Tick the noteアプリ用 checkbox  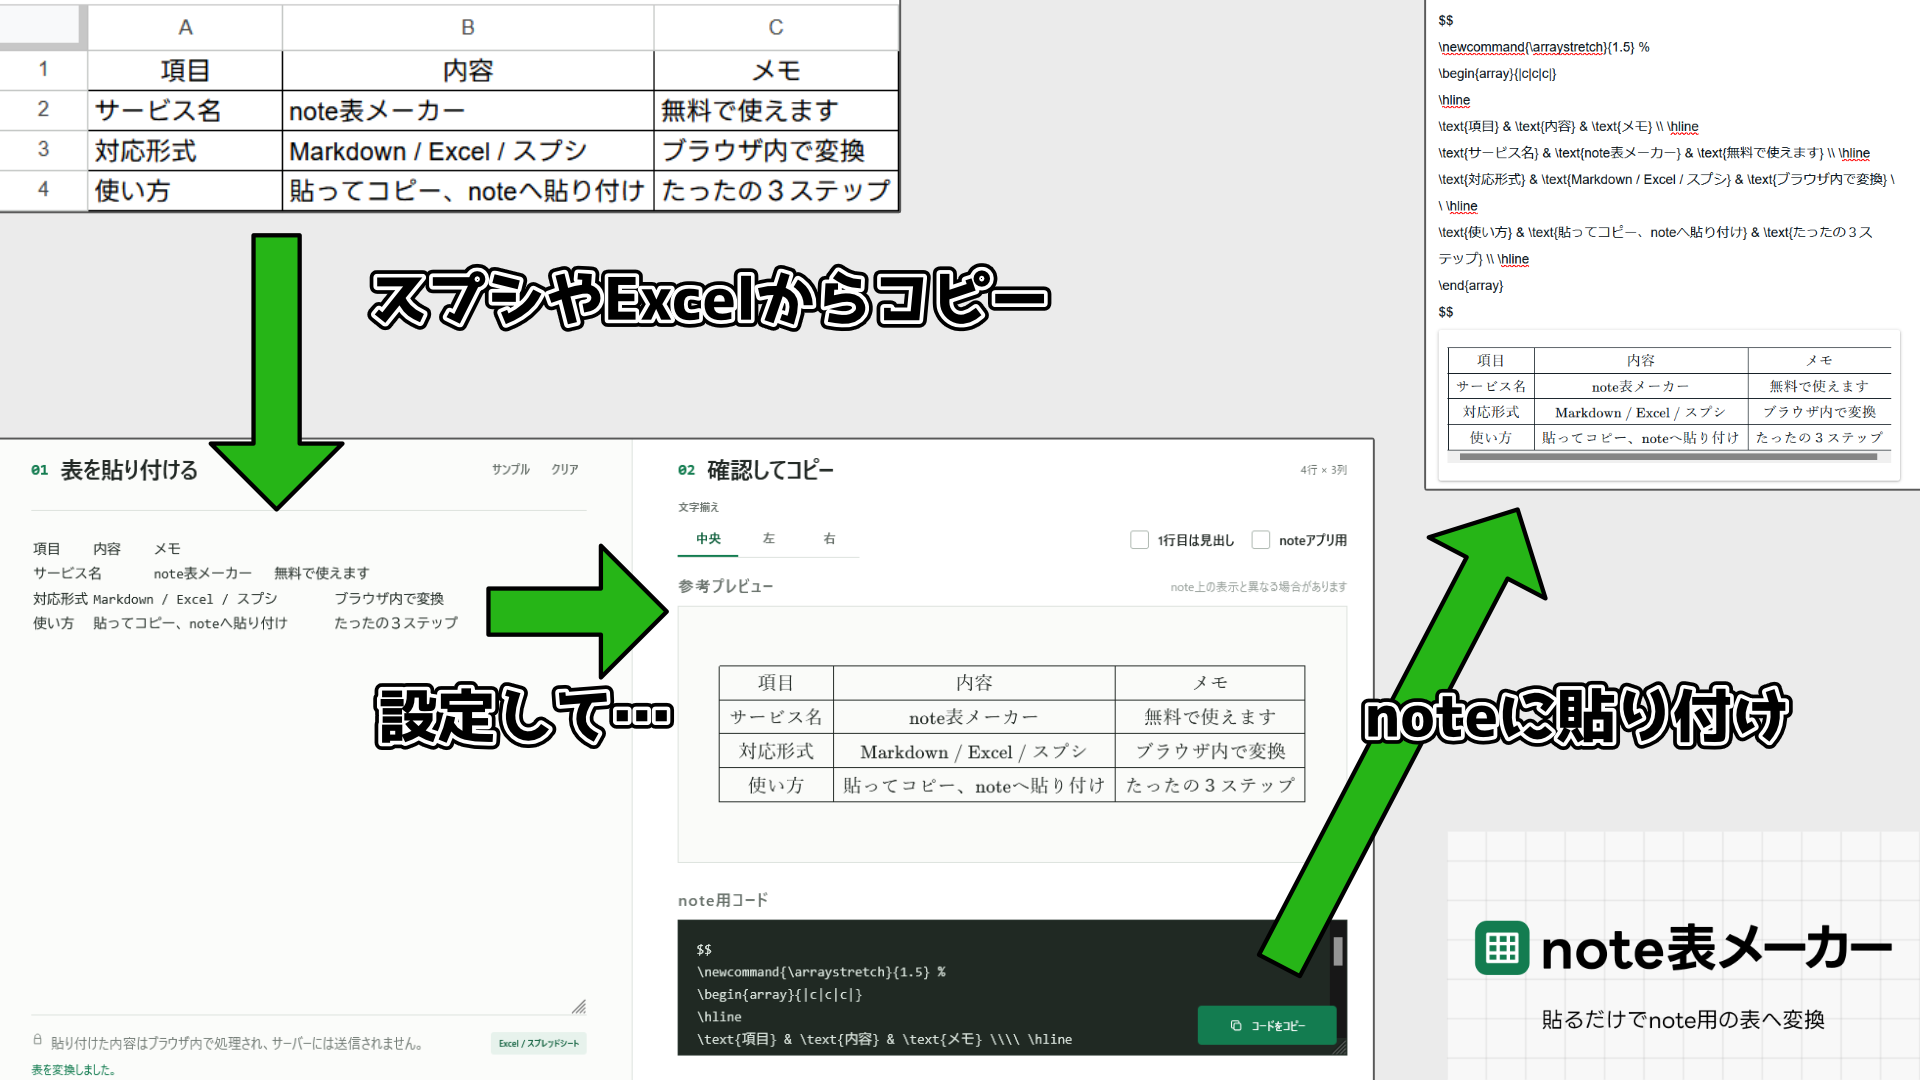[1261, 540]
